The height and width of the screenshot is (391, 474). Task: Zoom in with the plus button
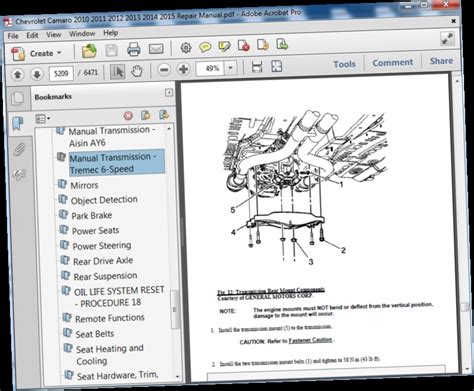[184, 69]
